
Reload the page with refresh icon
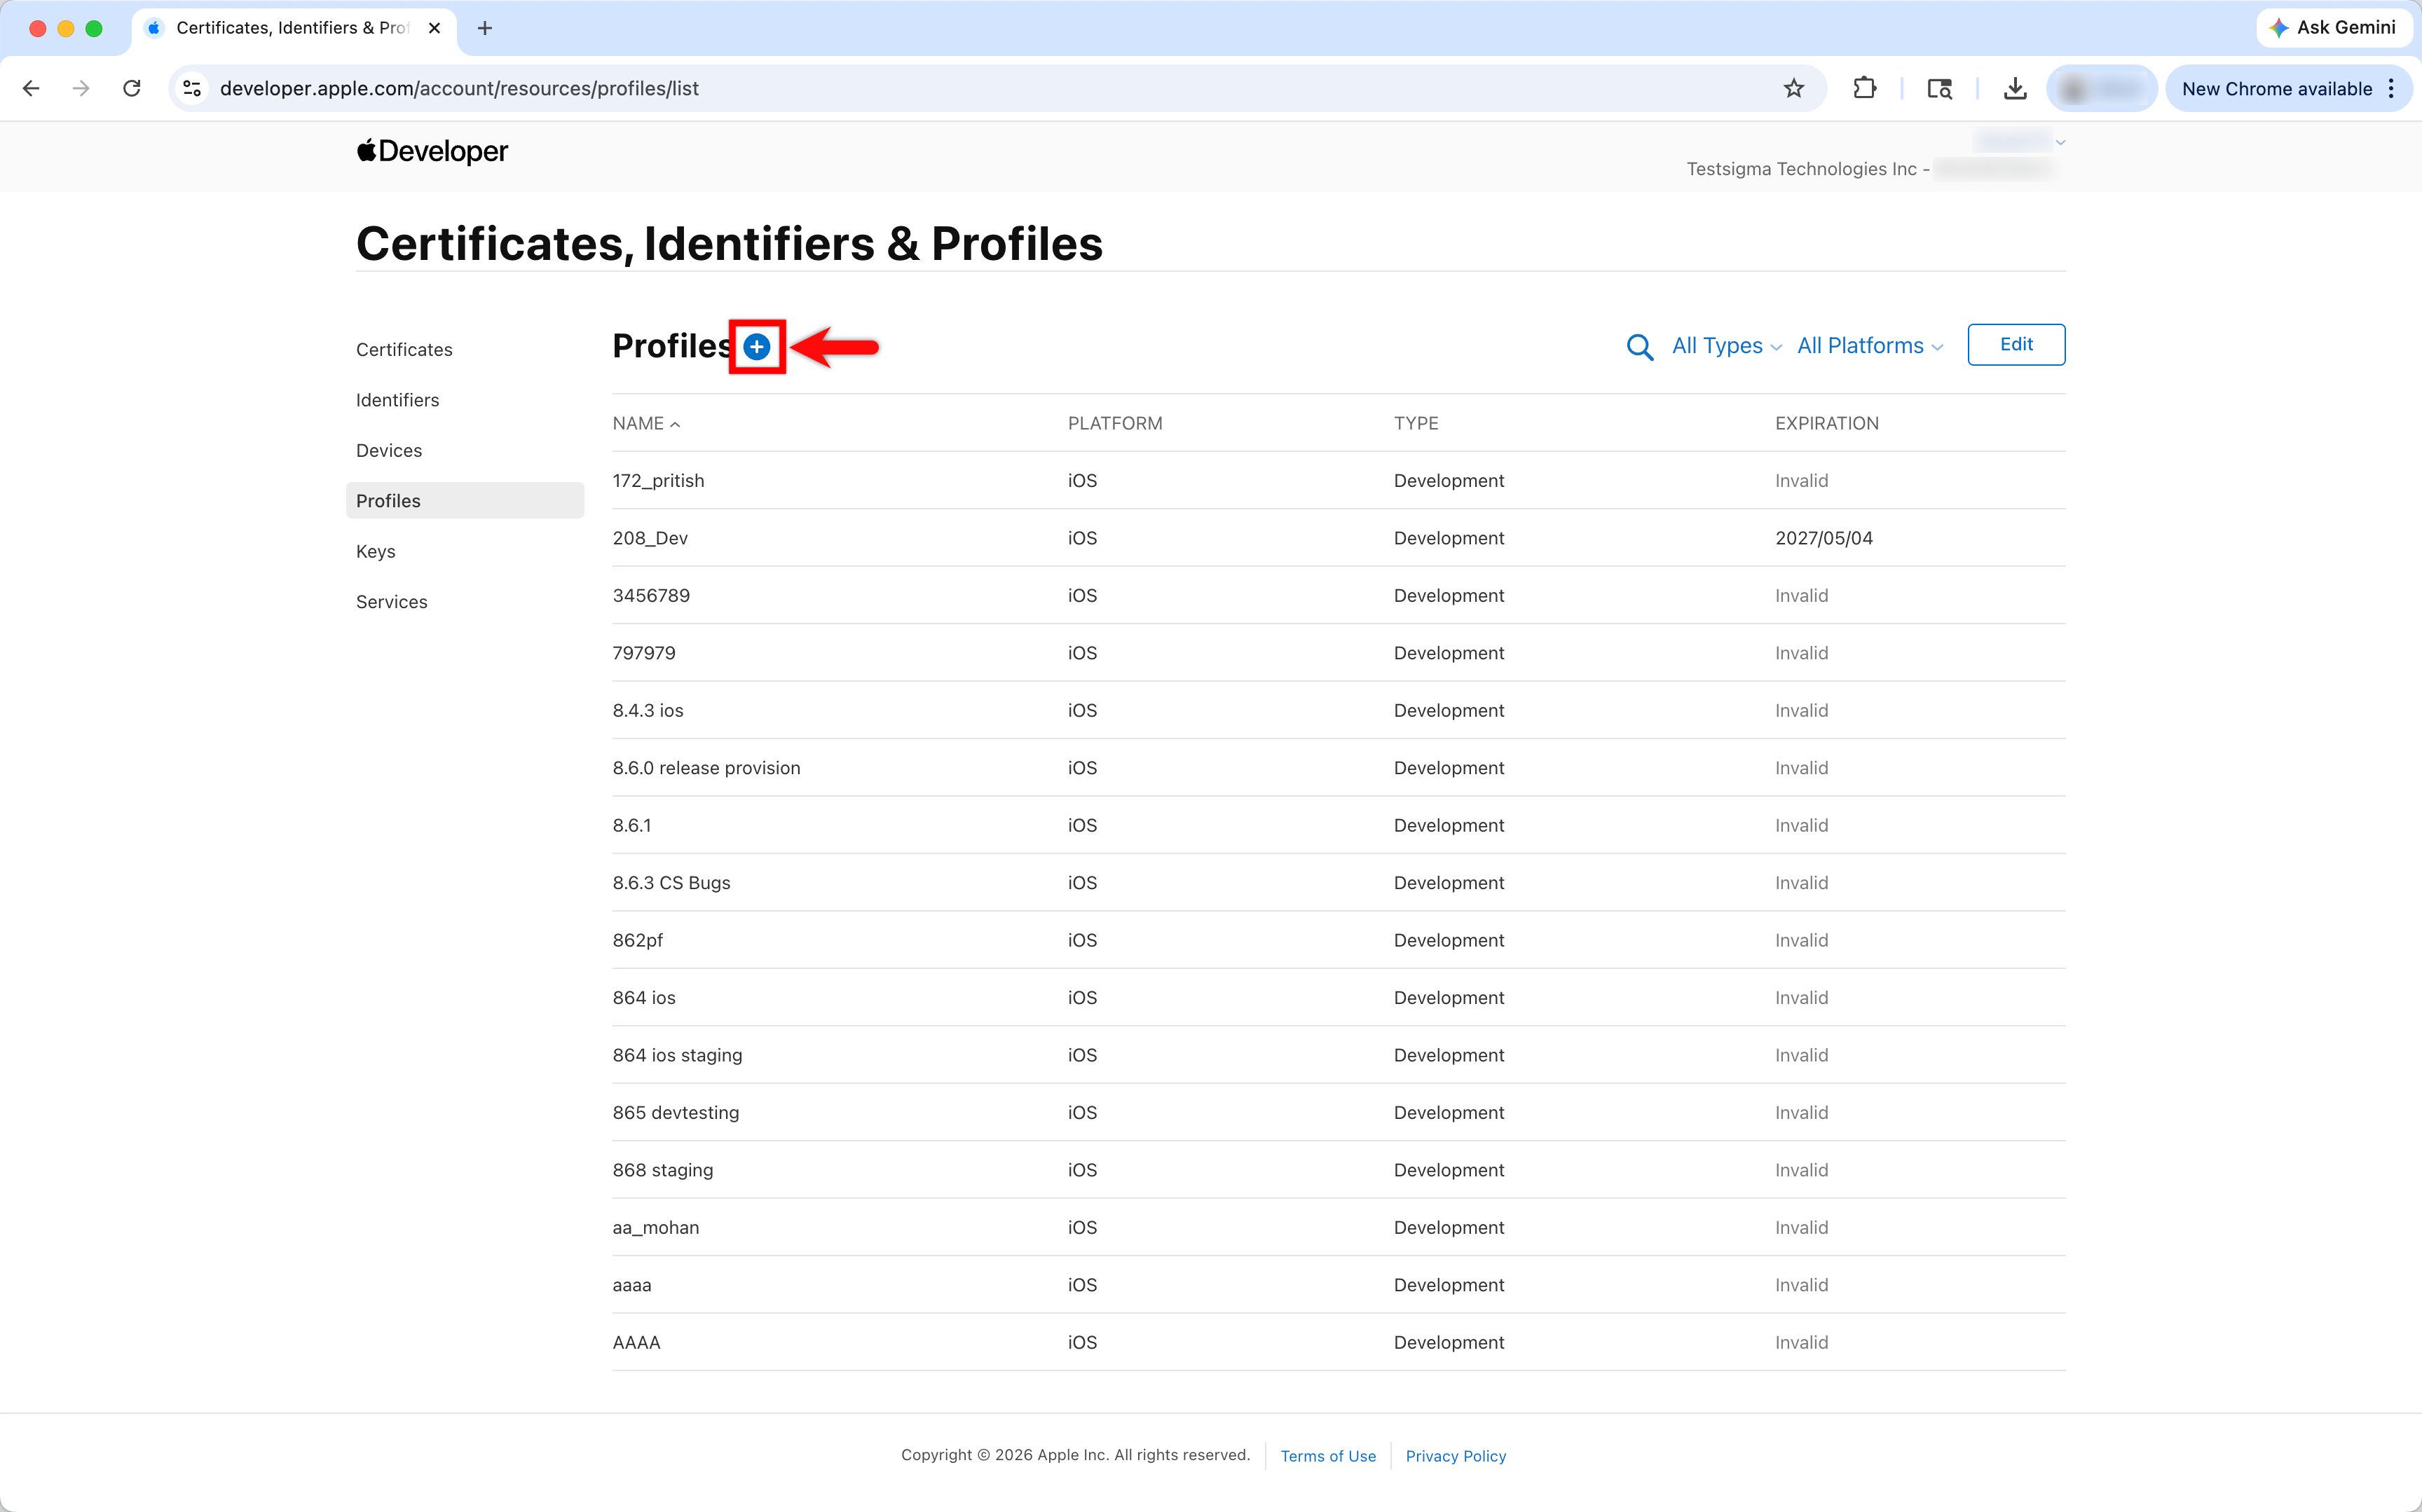131,88
